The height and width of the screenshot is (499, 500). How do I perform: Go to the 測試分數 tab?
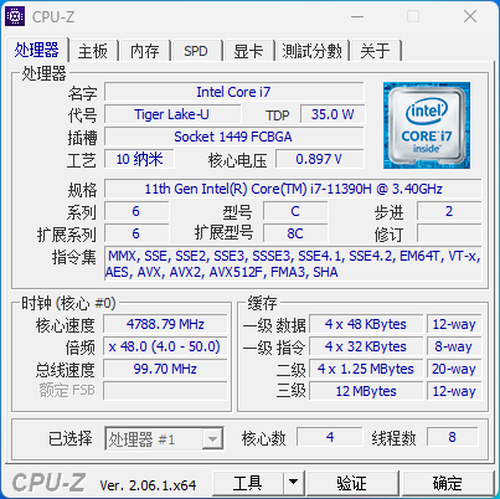point(312,51)
